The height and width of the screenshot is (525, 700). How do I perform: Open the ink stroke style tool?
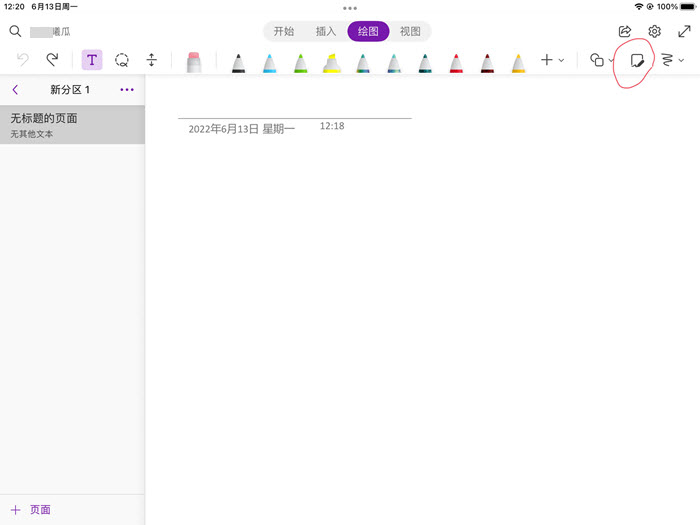[x=667, y=60]
